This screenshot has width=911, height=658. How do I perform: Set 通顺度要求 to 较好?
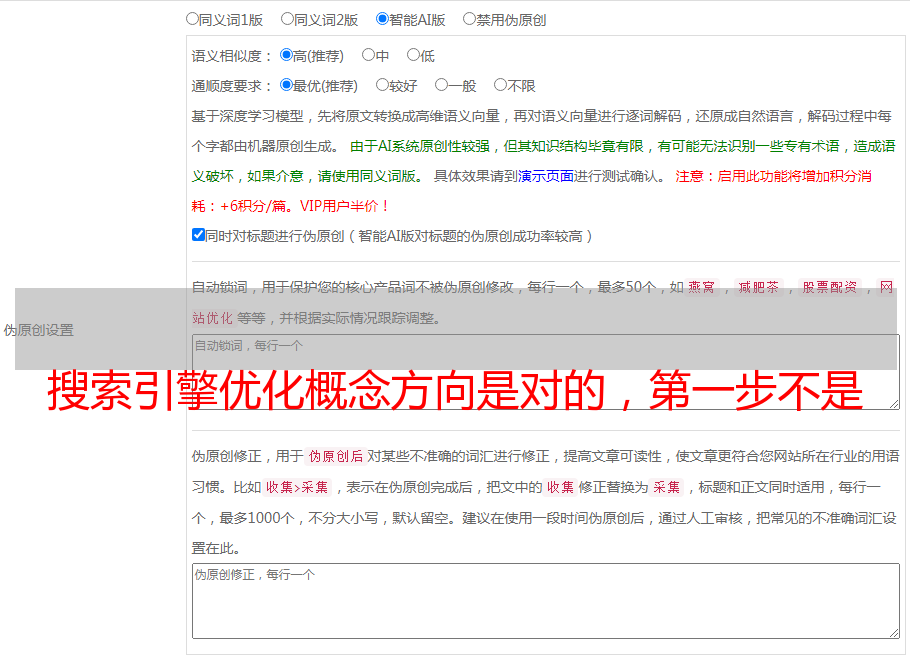click(x=382, y=85)
